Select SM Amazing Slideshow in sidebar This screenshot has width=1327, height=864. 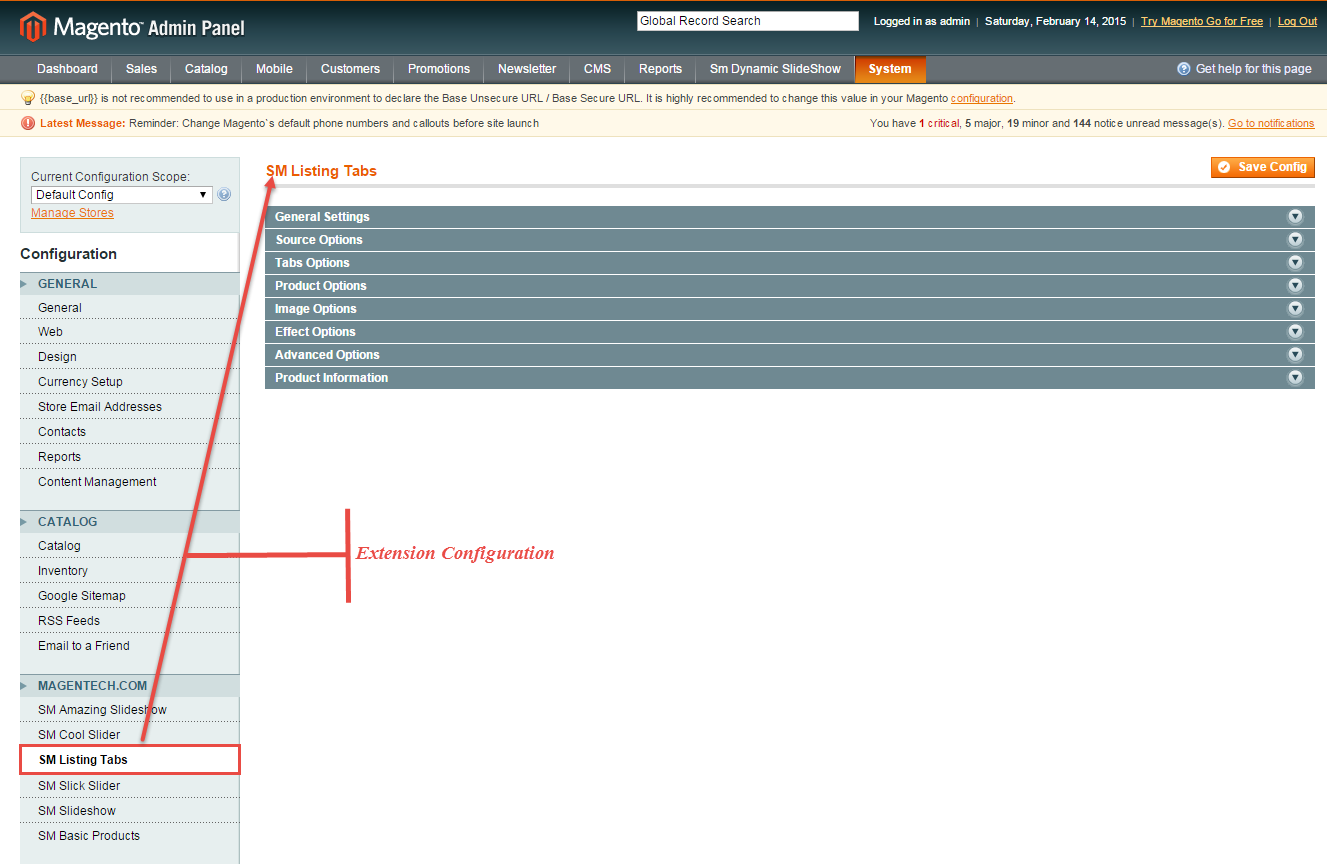click(x=129, y=710)
